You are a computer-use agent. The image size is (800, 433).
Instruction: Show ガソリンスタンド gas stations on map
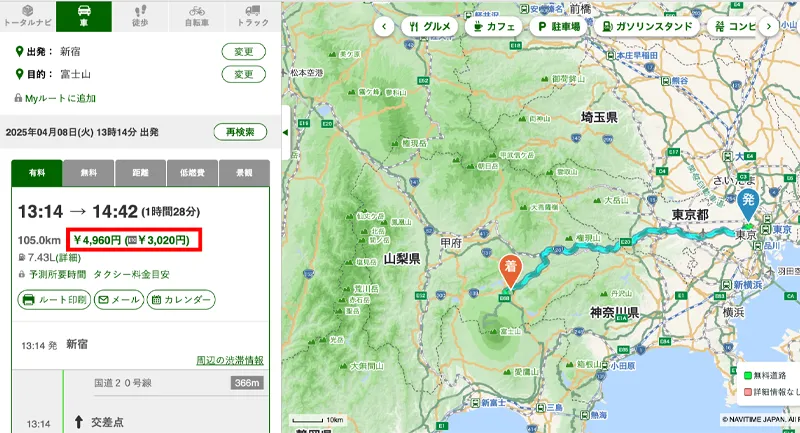[x=647, y=27]
